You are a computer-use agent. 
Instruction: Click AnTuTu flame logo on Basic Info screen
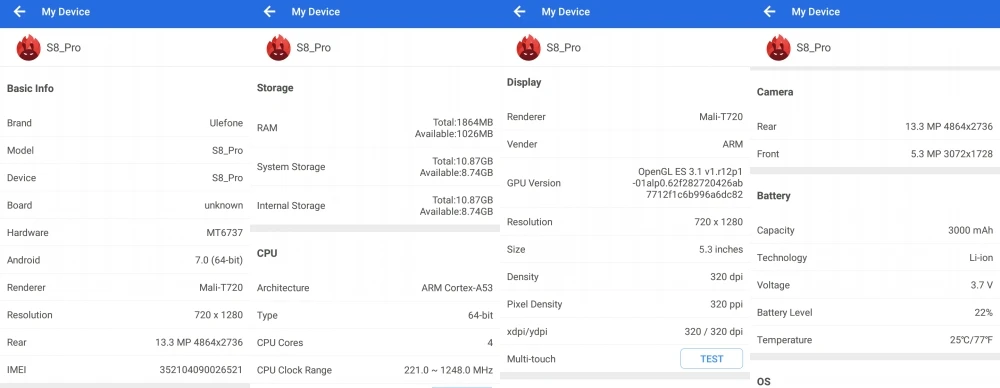(x=28, y=47)
